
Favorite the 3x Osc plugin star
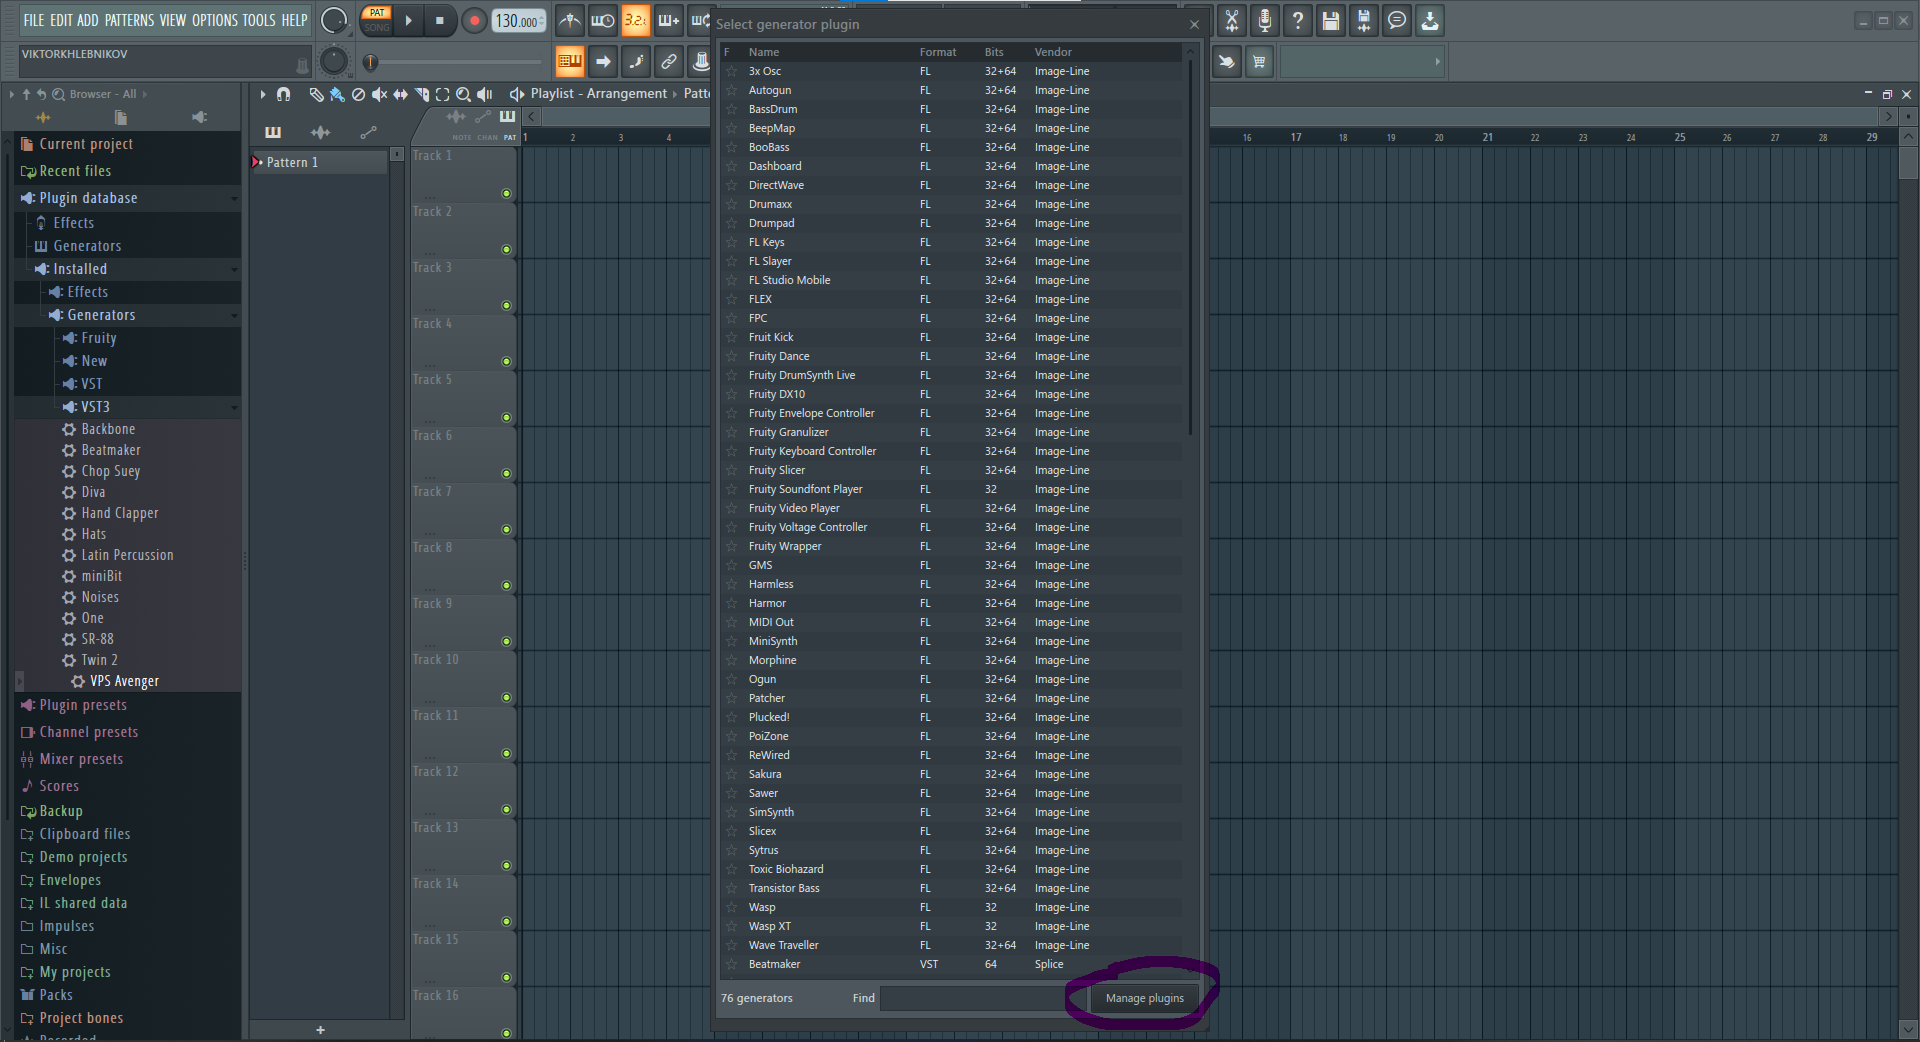click(731, 71)
